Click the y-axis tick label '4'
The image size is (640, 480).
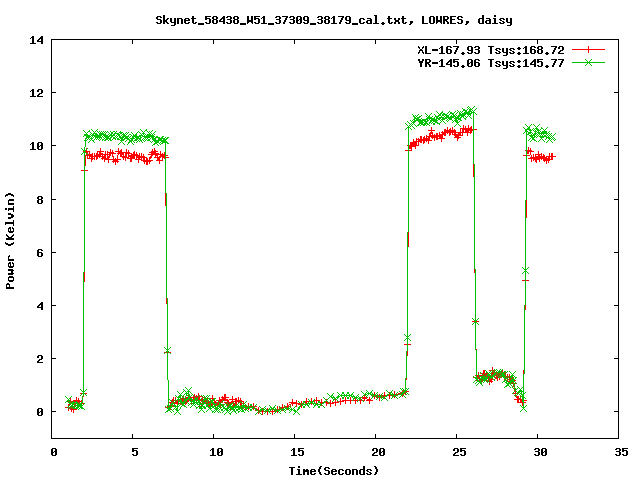click(x=40, y=306)
